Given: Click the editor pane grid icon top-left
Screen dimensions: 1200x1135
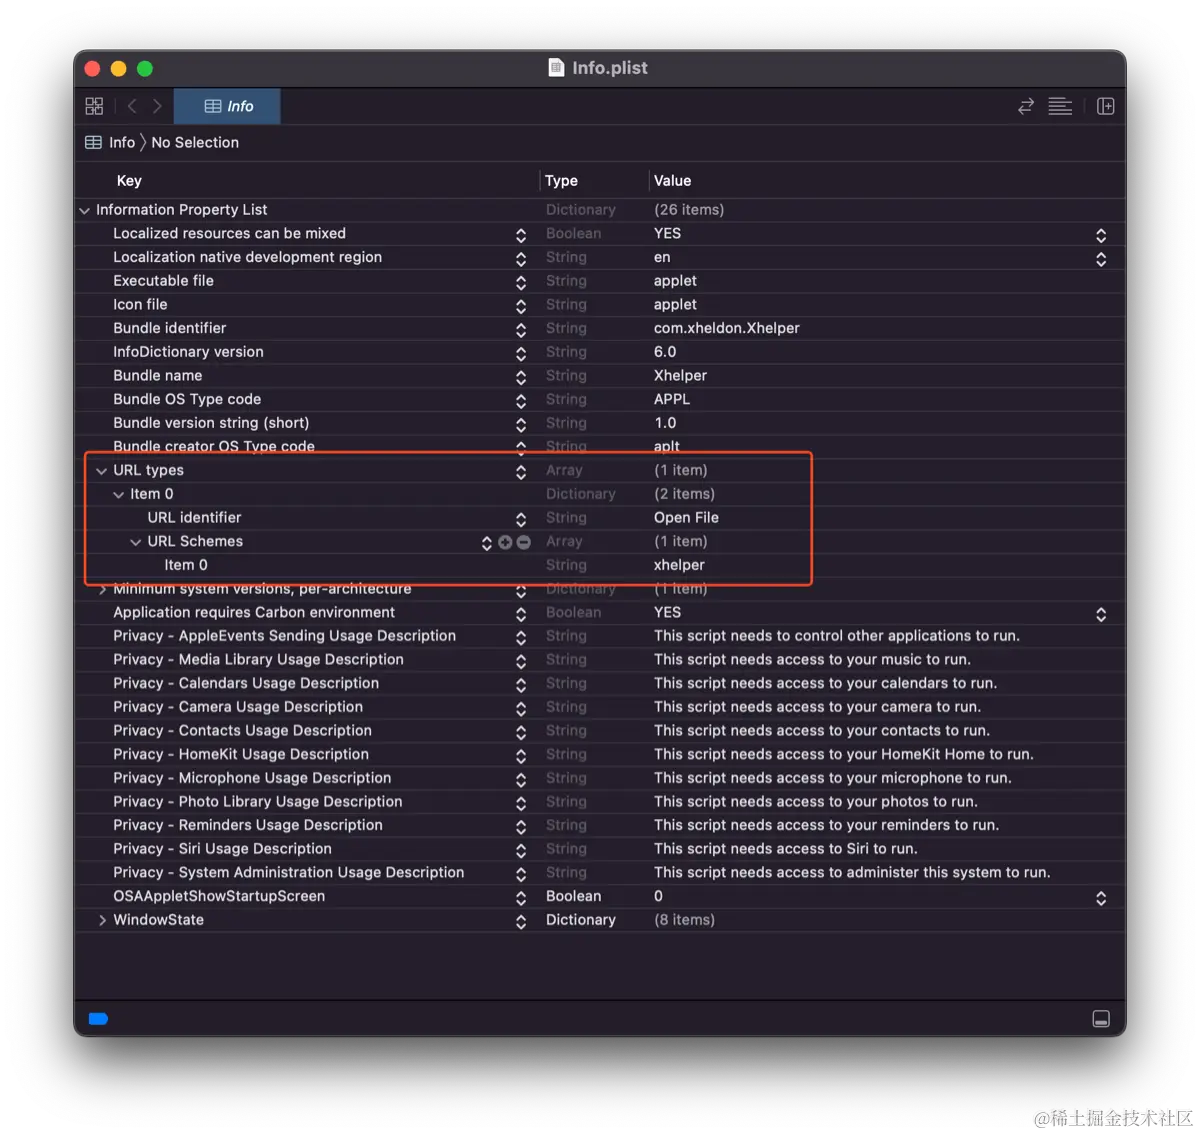Looking at the screenshot, I should pyautogui.click(x=94, y=105).
